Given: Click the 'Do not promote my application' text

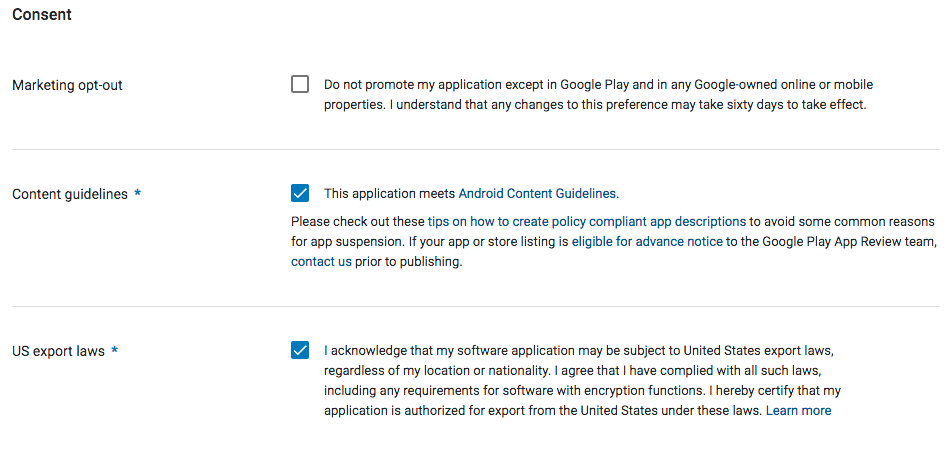Looking at the screenshot, I should click(x=440, y=85).
